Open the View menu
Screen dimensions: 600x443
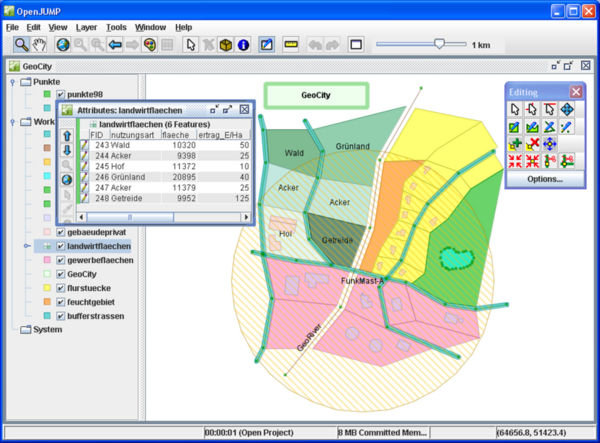(58, 27)
